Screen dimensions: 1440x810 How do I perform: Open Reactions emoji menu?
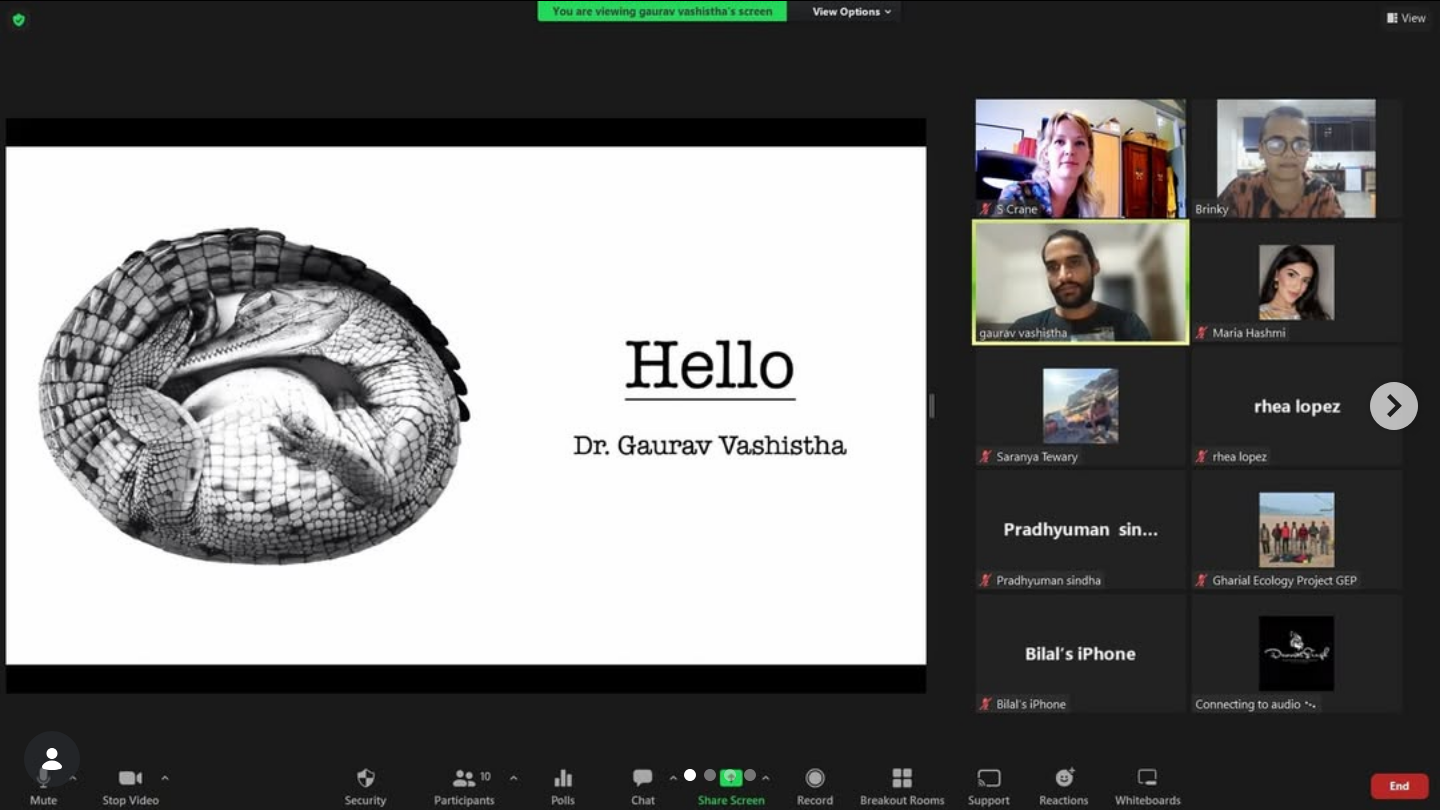(x=1064, y=786)
